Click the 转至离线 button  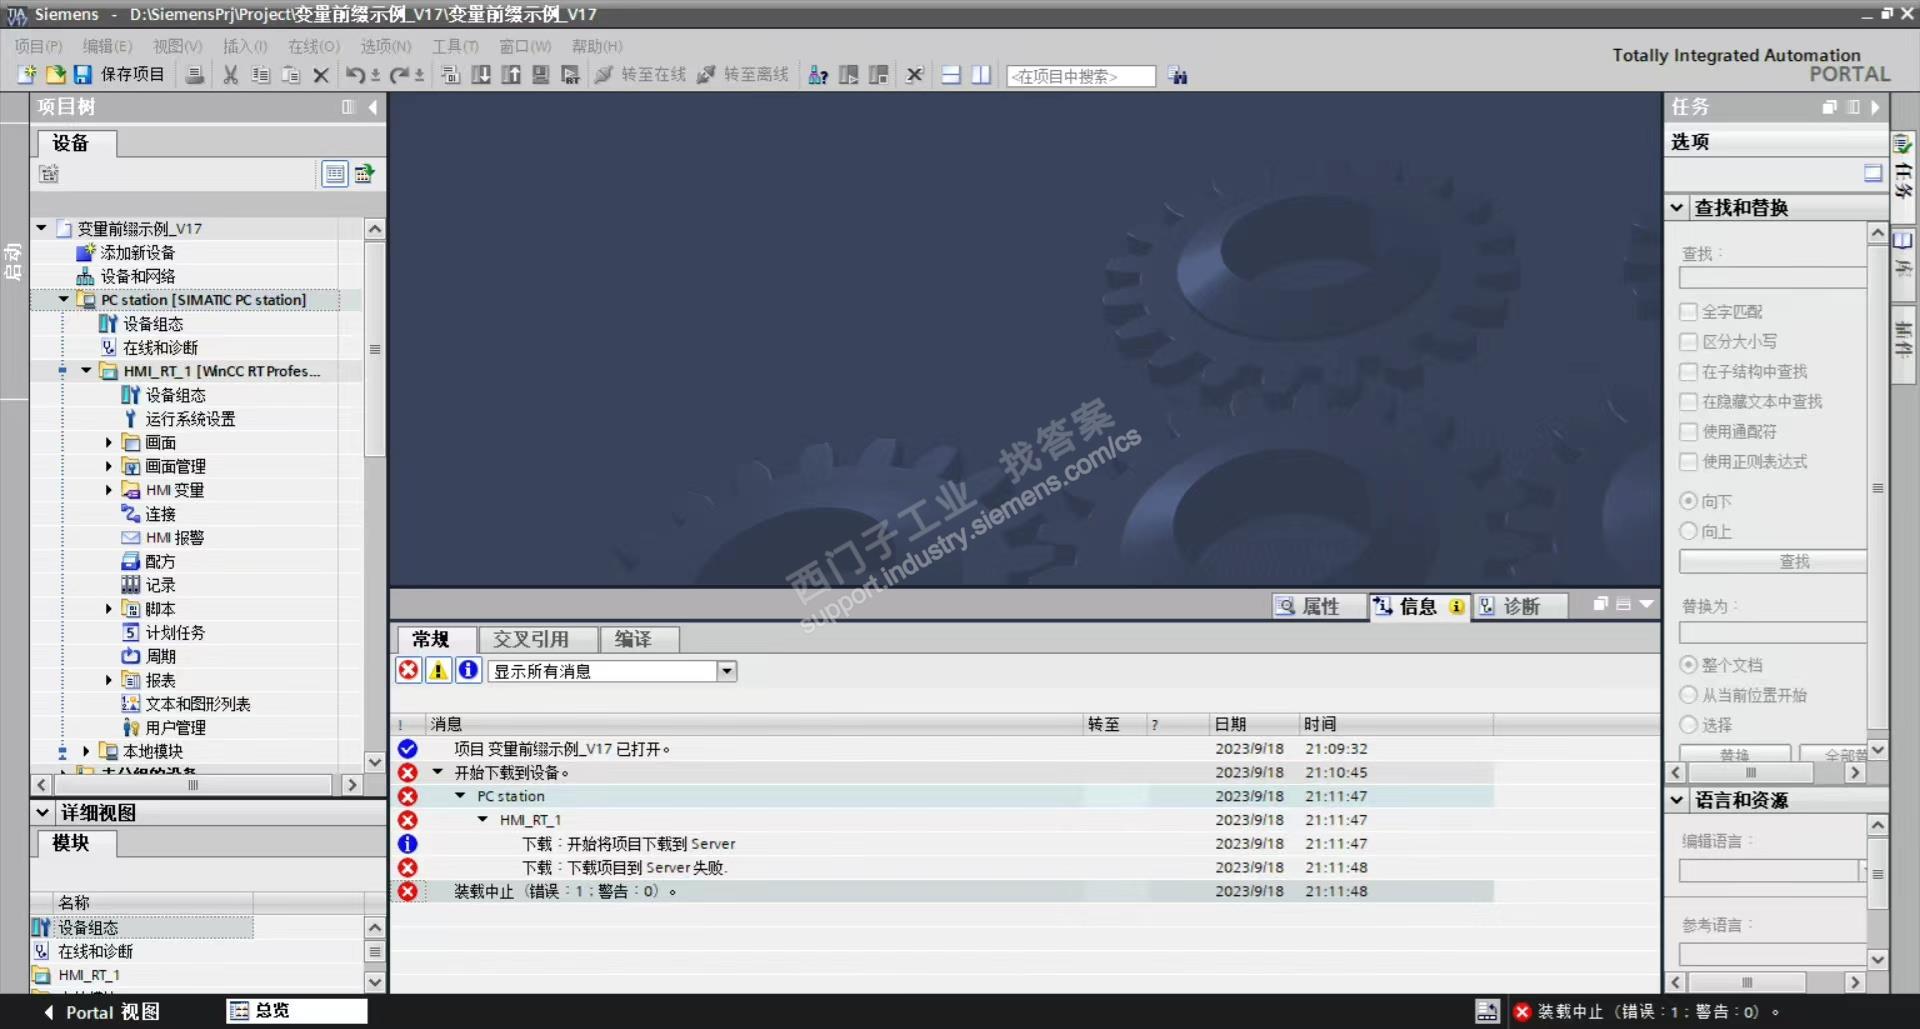click(743, 75)
